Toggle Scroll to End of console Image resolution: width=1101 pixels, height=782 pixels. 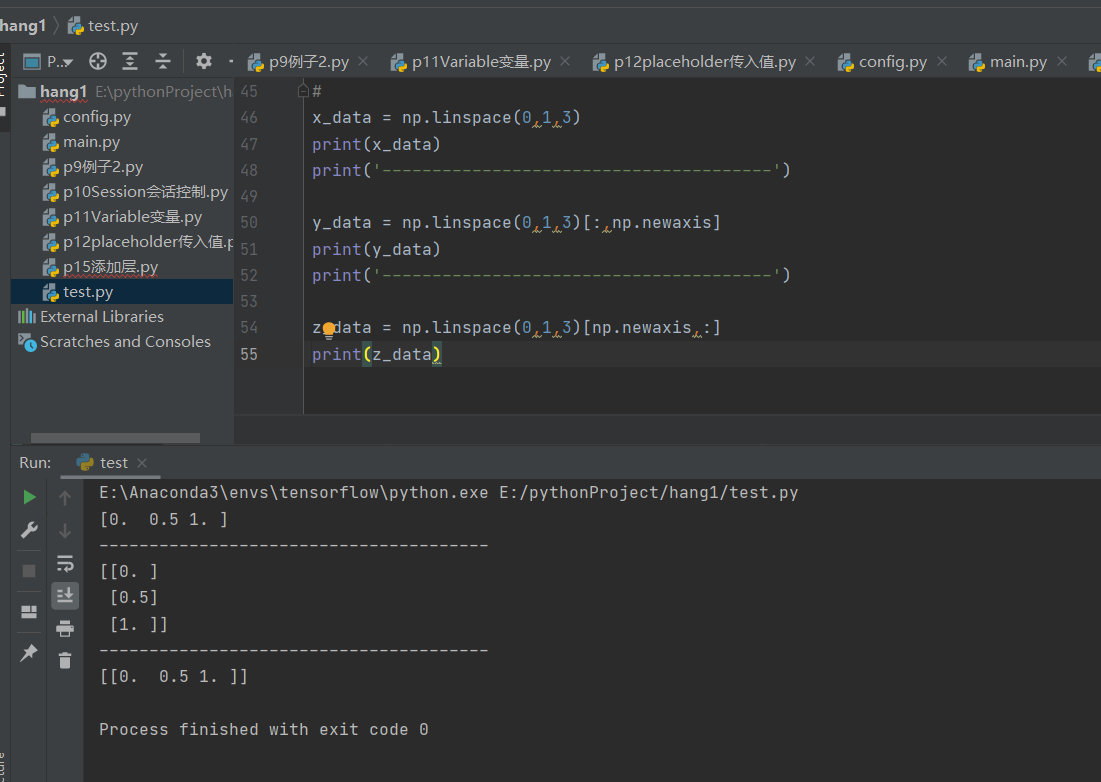pos(65,595)
